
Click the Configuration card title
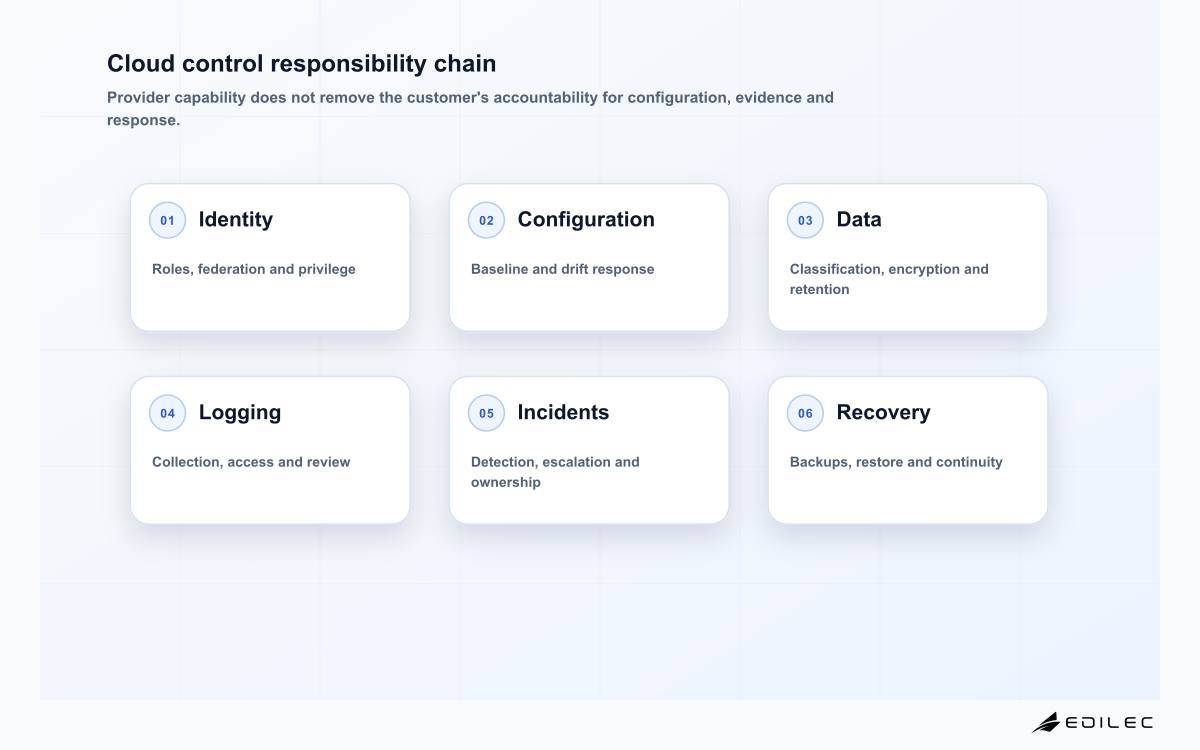[586, 219]
